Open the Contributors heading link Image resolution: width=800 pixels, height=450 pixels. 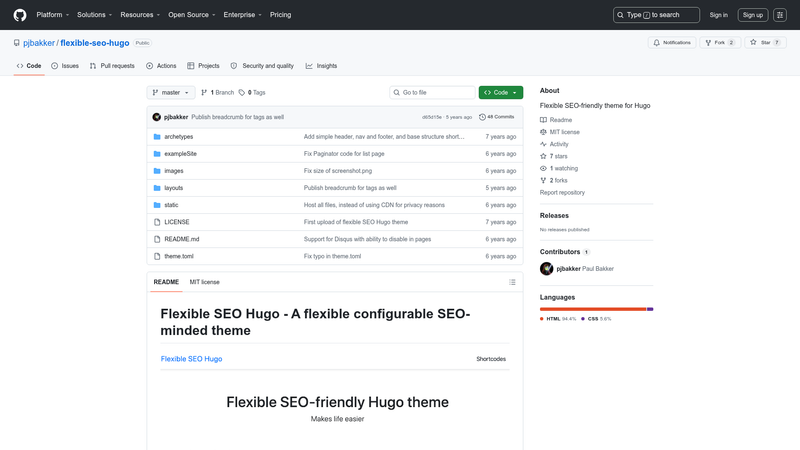(x=564, y=252)
